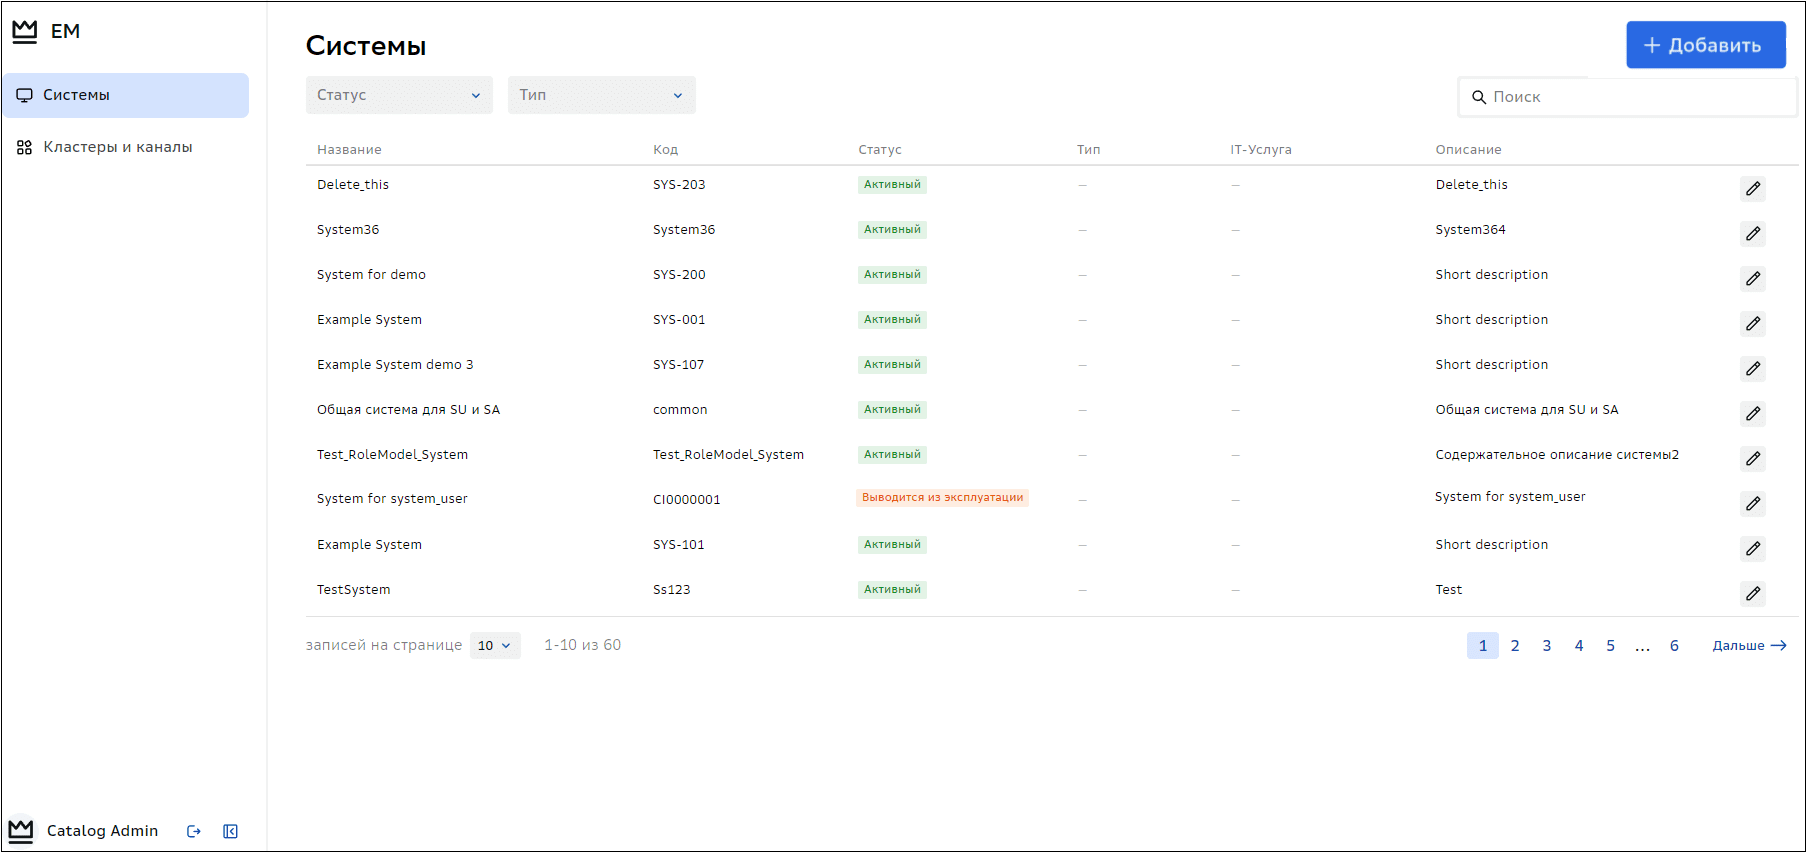Open the records-per-page dropdown showing 10

point(495,646)
